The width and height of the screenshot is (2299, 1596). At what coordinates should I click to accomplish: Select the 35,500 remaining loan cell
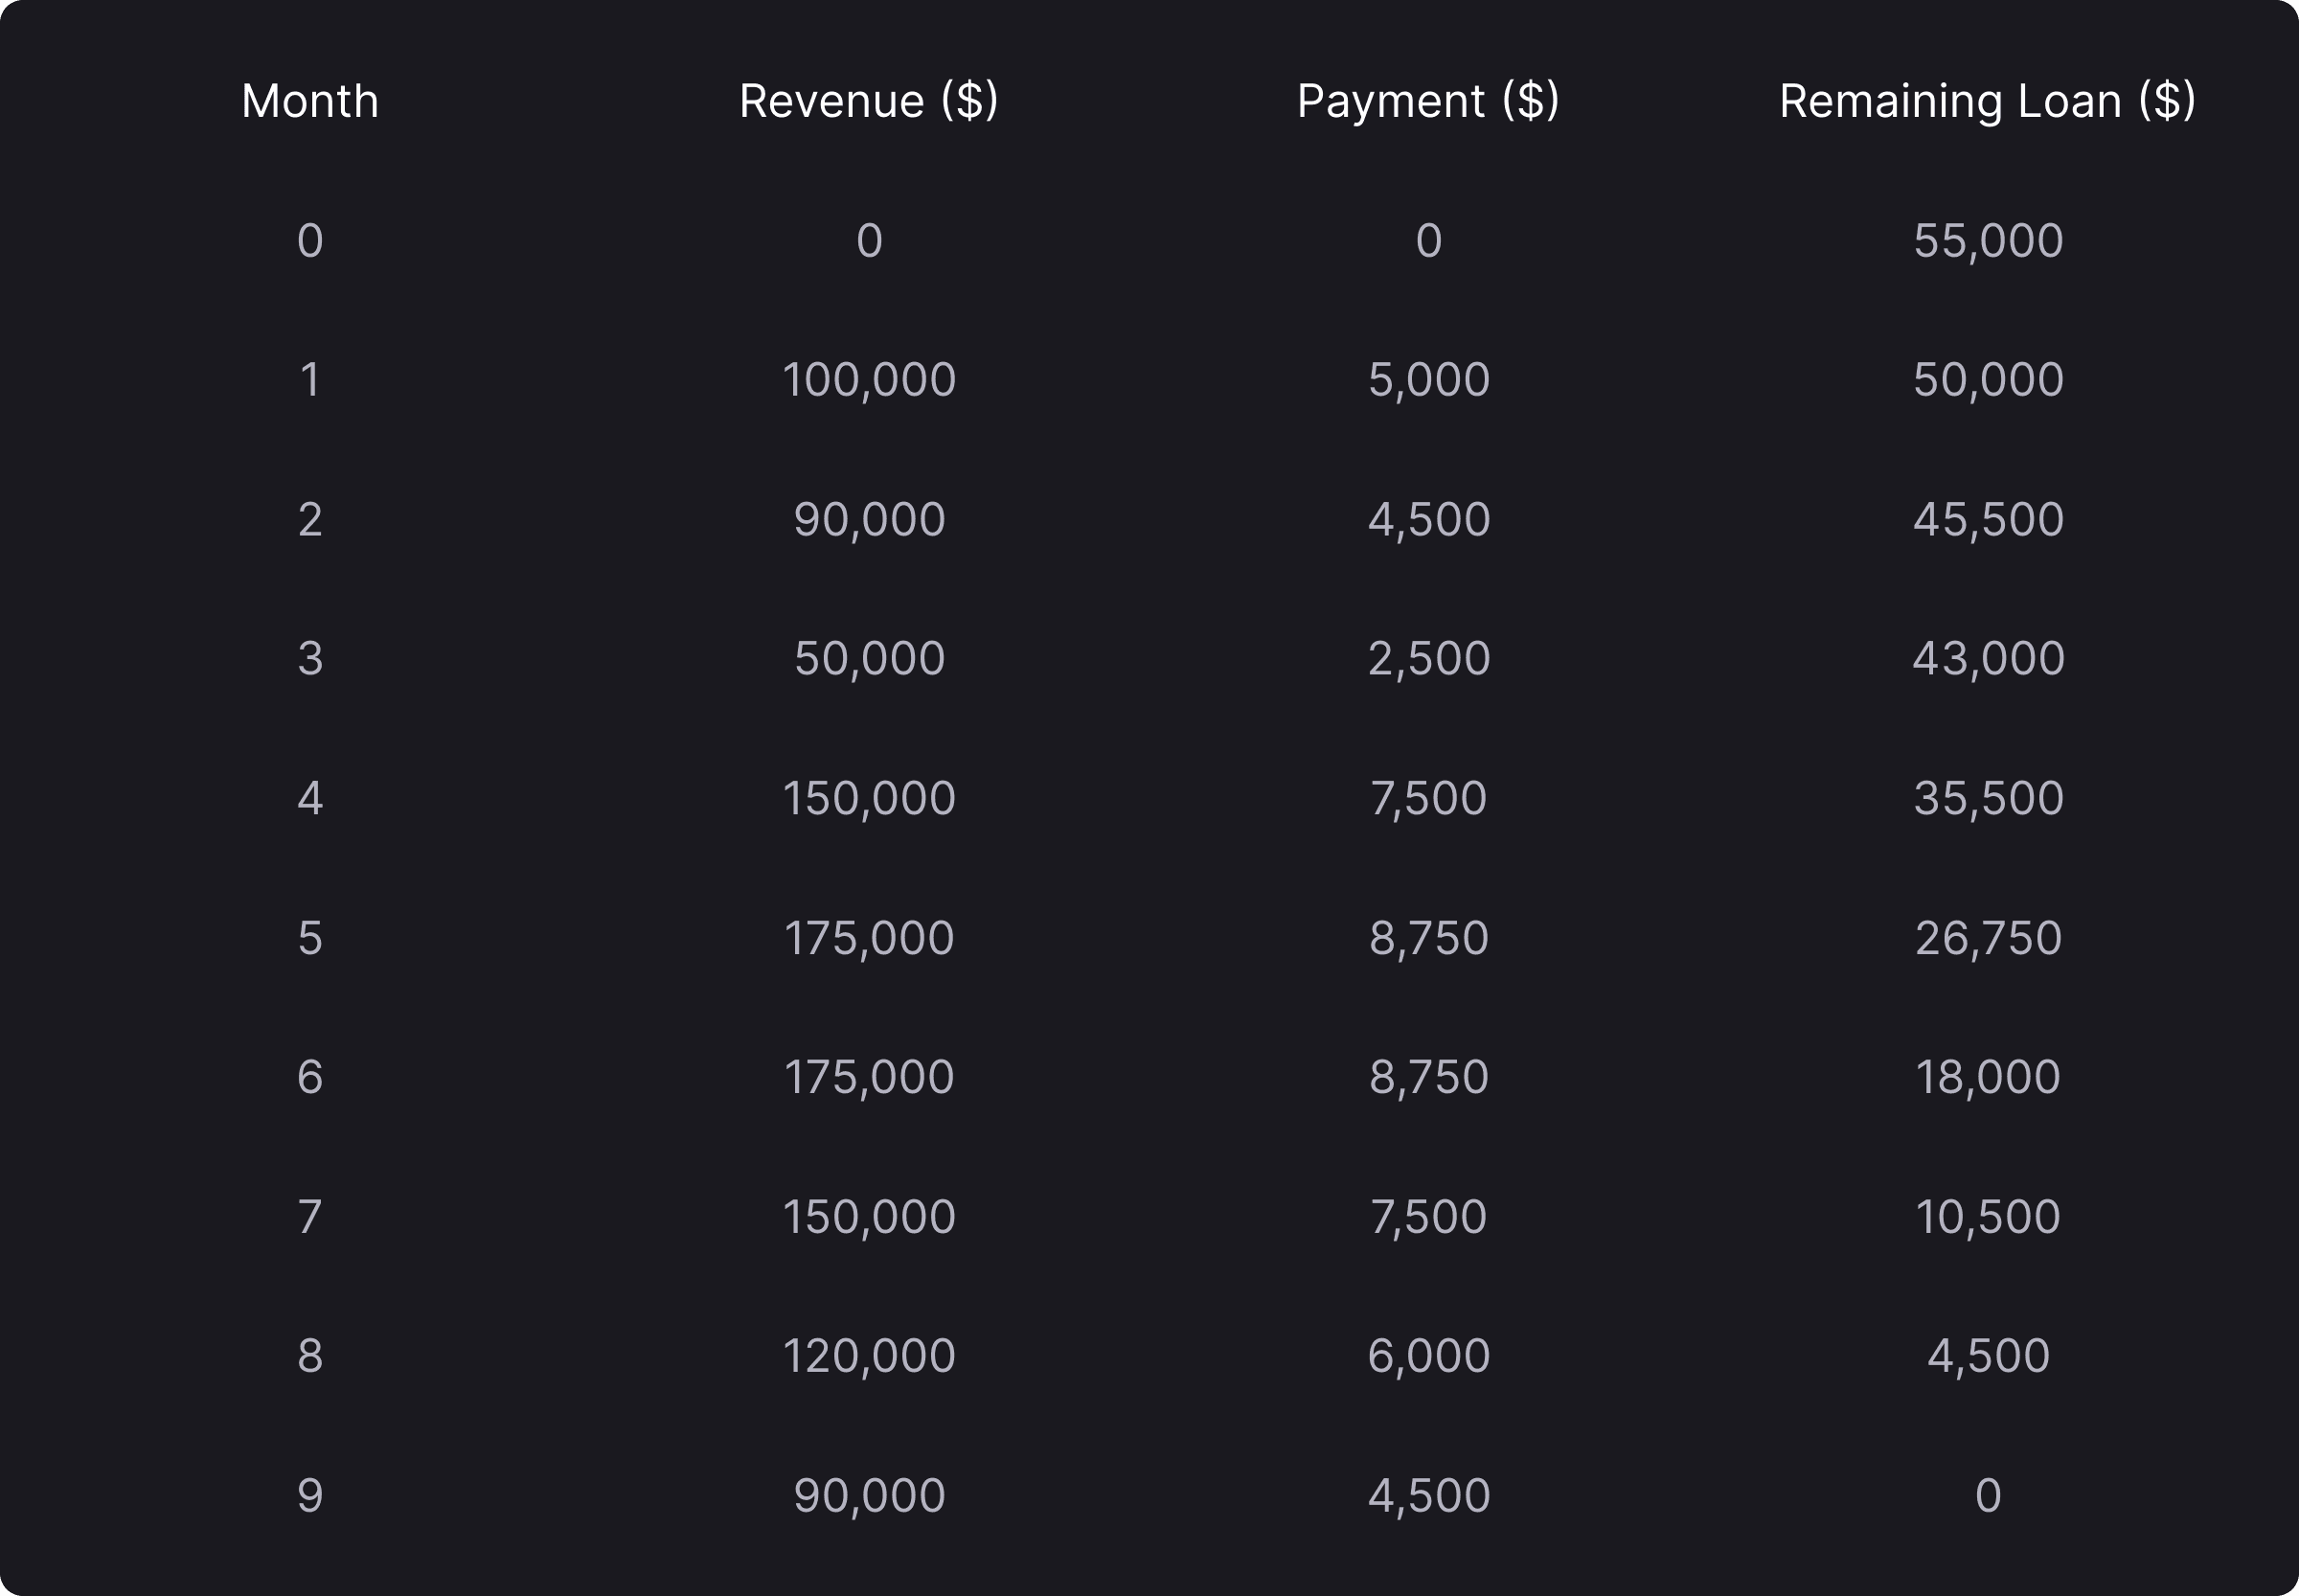1987,799
